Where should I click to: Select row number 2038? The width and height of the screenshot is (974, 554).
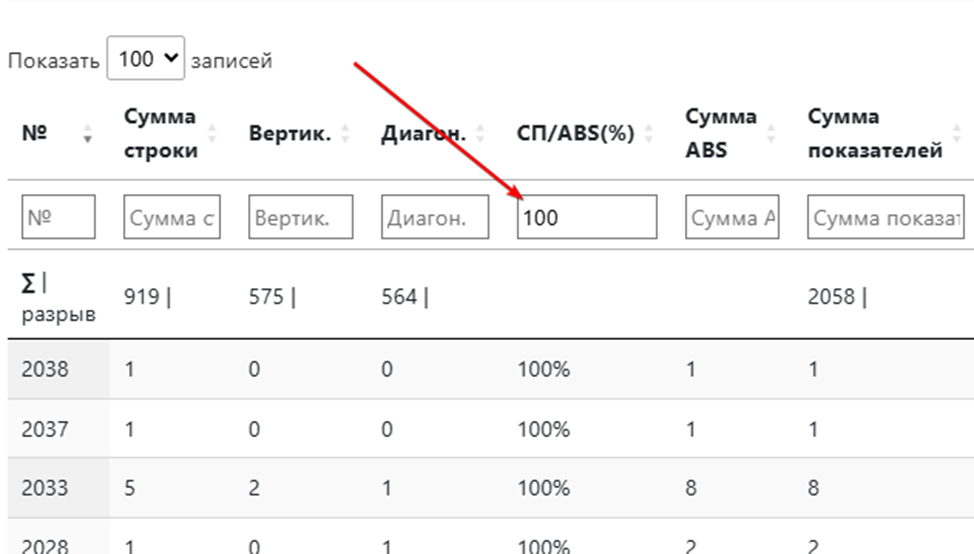[x=45, y=369]
